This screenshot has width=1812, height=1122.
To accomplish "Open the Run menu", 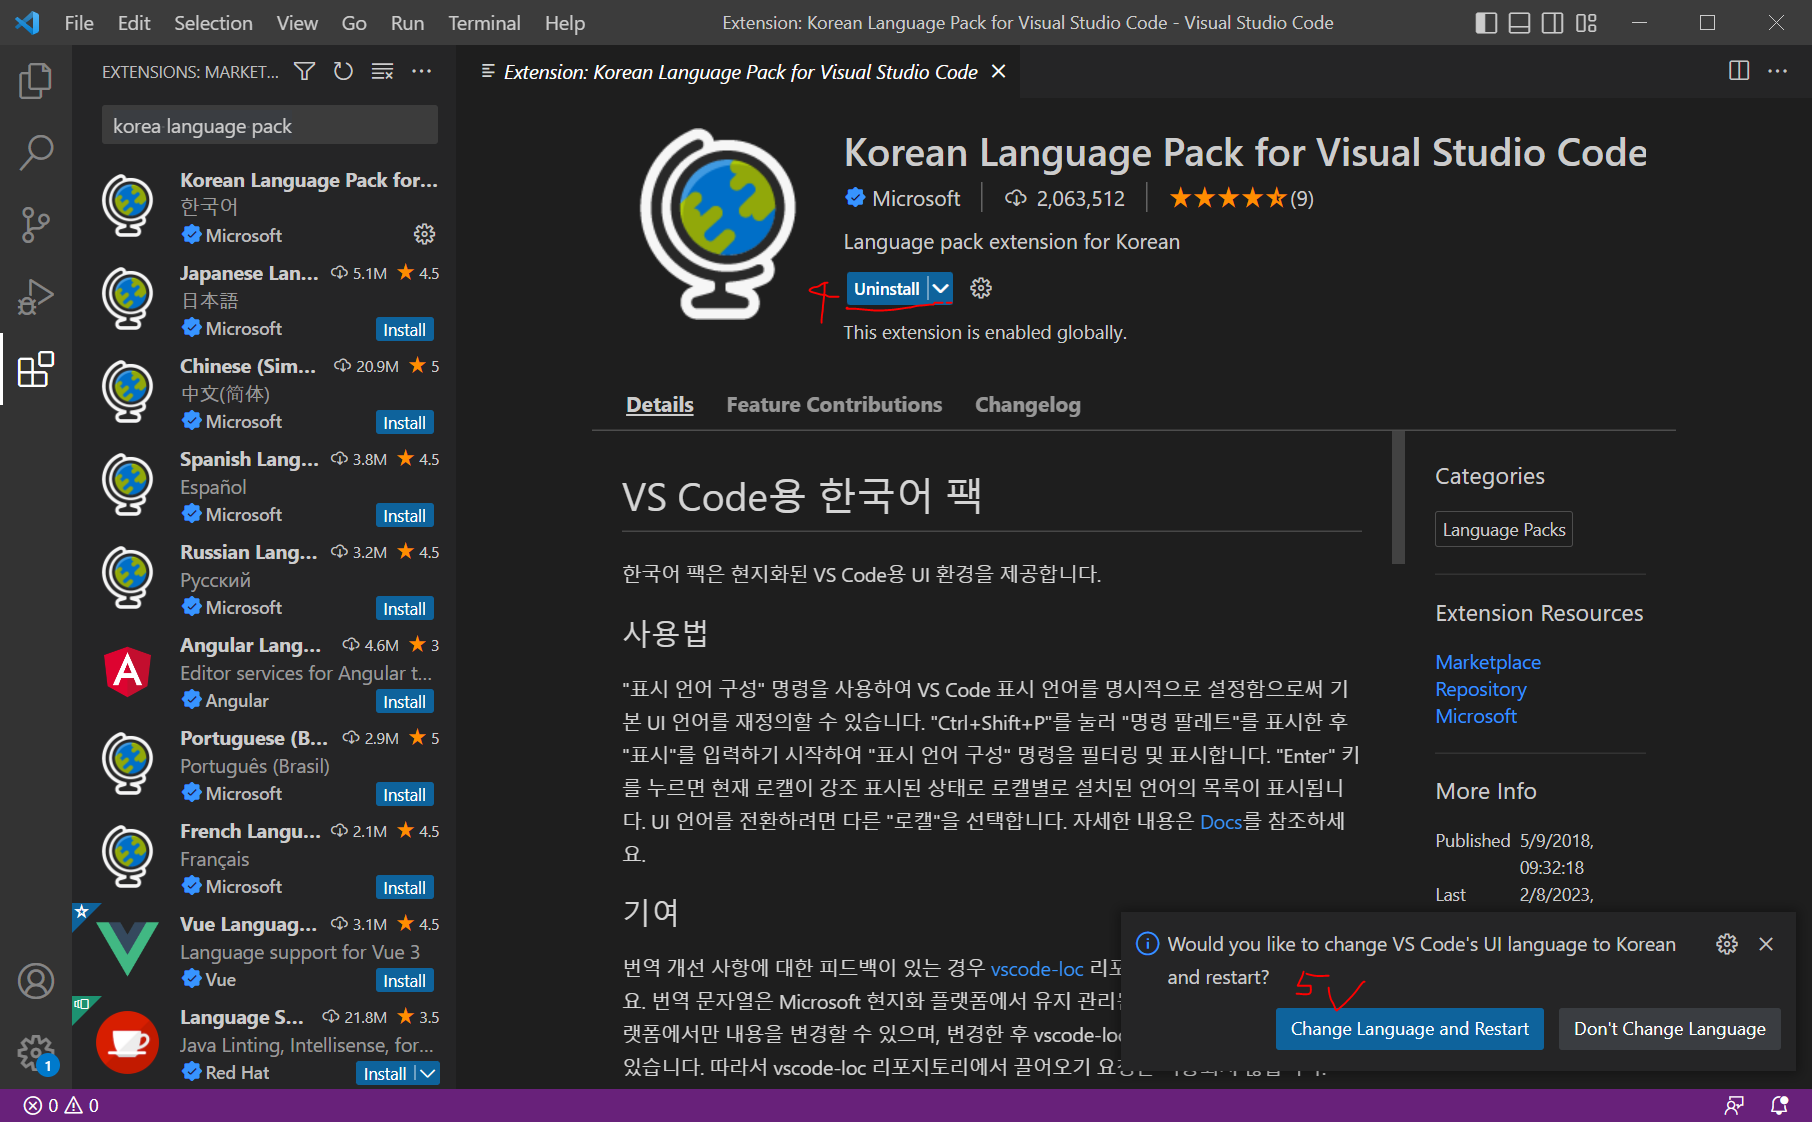I will pyautogui.click(x=407, y=23).
